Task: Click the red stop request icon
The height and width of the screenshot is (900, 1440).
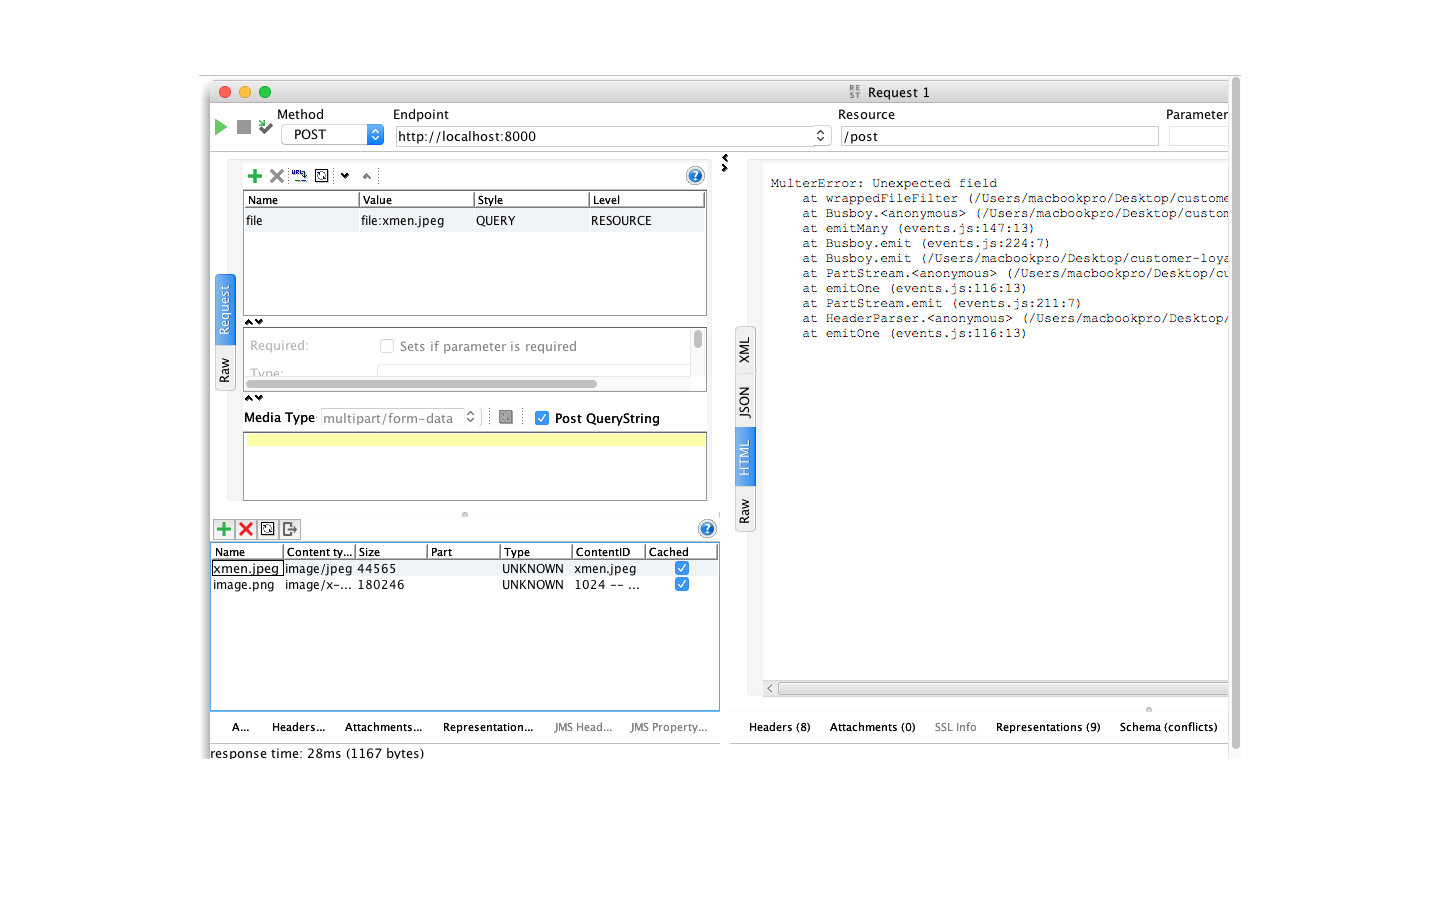Action: [x=243, y=127]
